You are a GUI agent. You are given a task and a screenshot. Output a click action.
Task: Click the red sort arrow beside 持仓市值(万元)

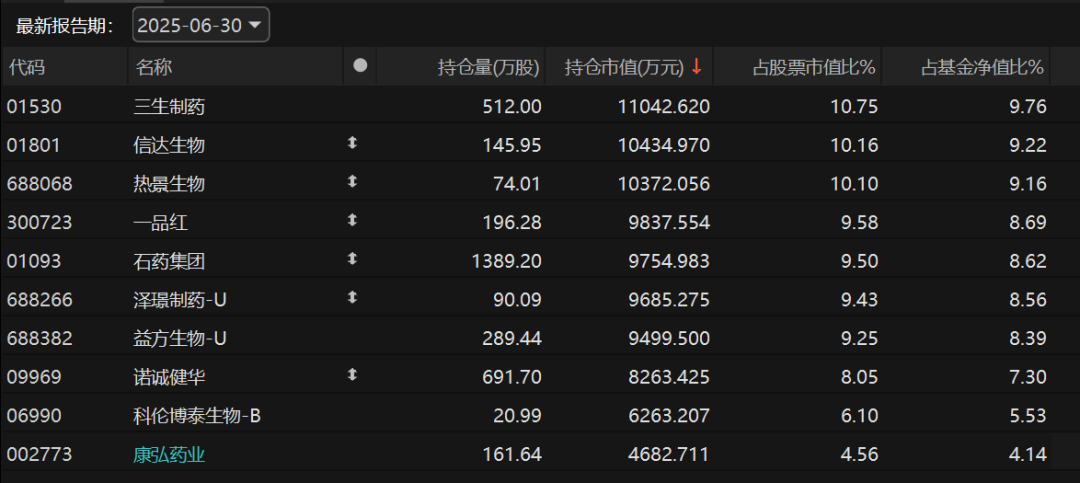[x=697, y=67]
